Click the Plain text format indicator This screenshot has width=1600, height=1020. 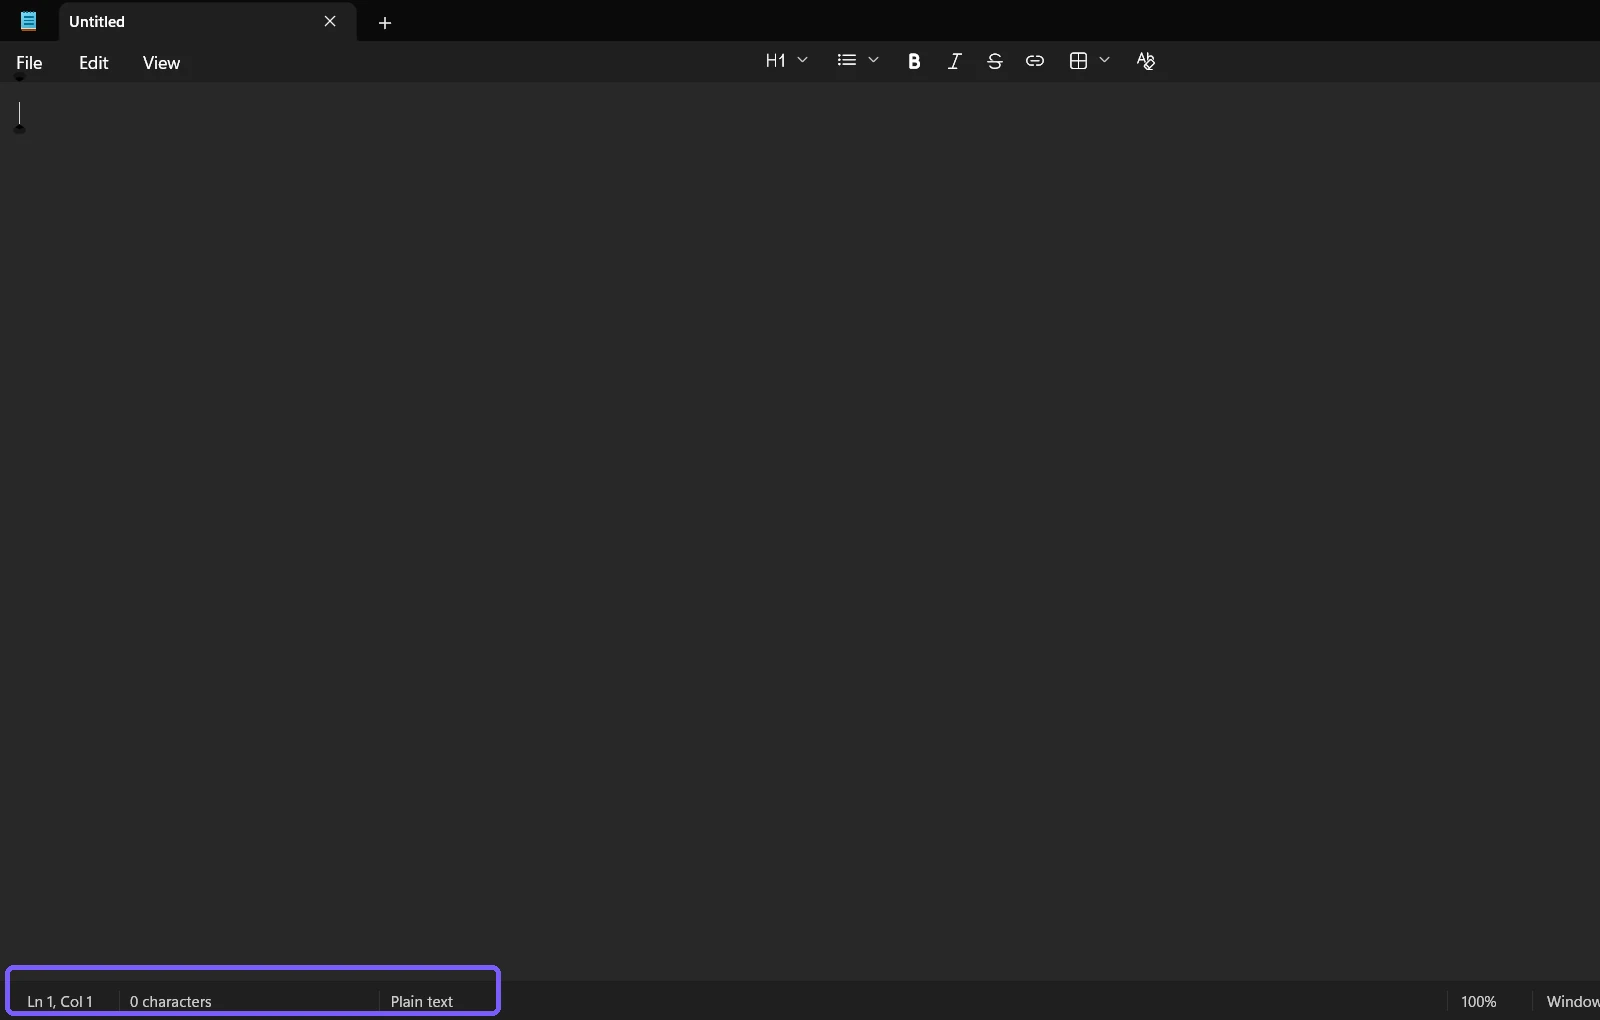click(x=422, y=1001)
